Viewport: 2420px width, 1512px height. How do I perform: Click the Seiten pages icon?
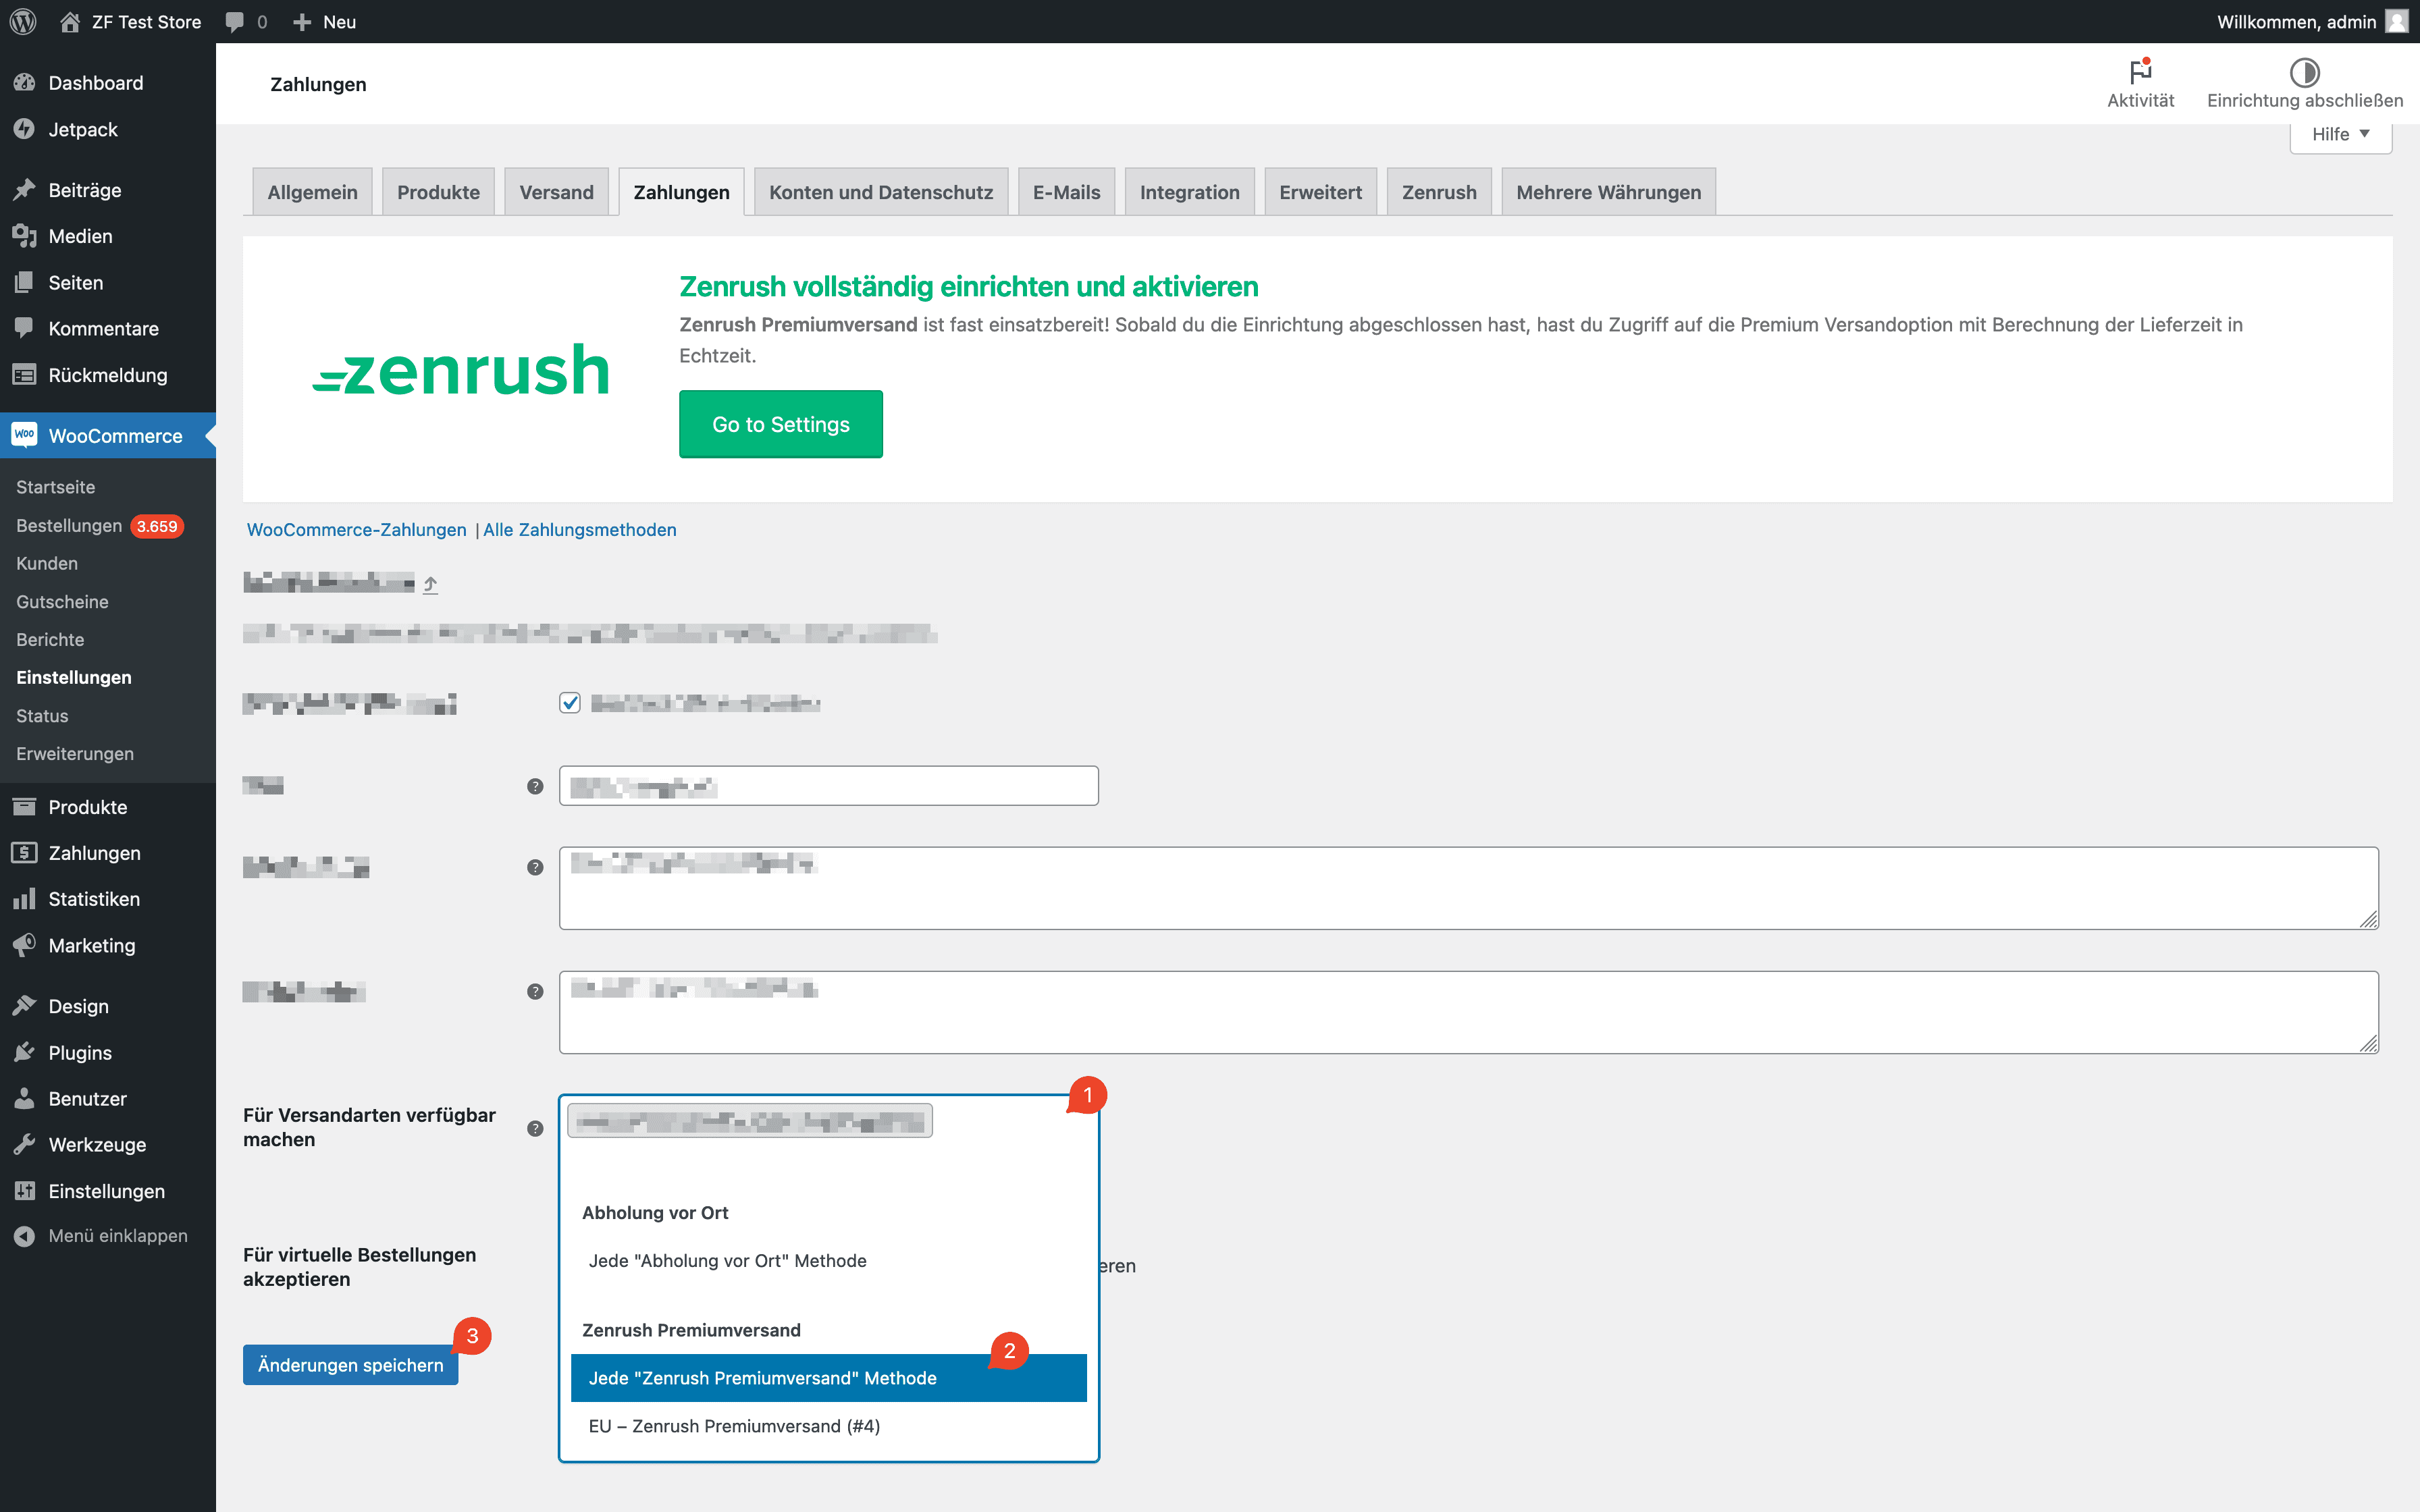coord(25,282)
